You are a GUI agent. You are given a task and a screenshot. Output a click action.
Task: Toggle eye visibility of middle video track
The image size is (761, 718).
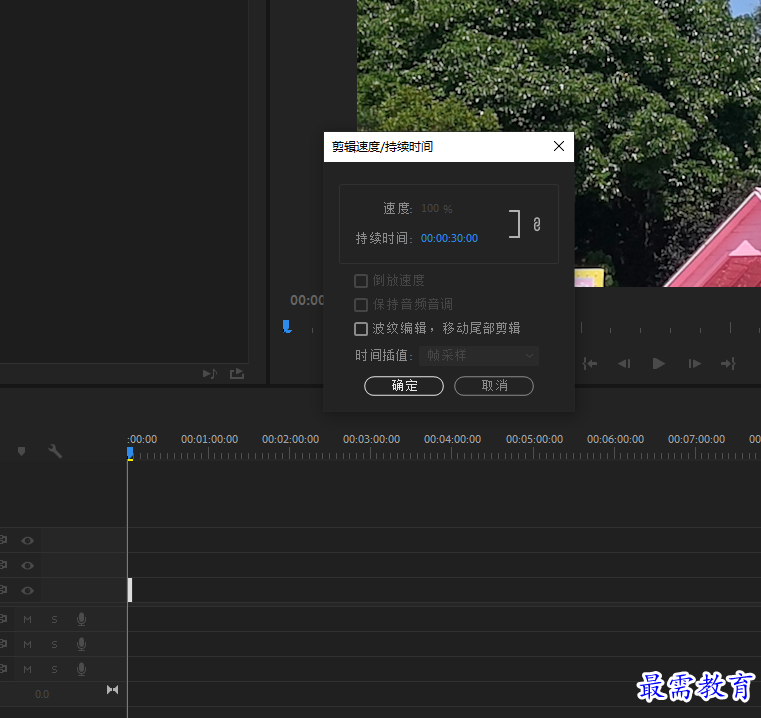(28, 565)
